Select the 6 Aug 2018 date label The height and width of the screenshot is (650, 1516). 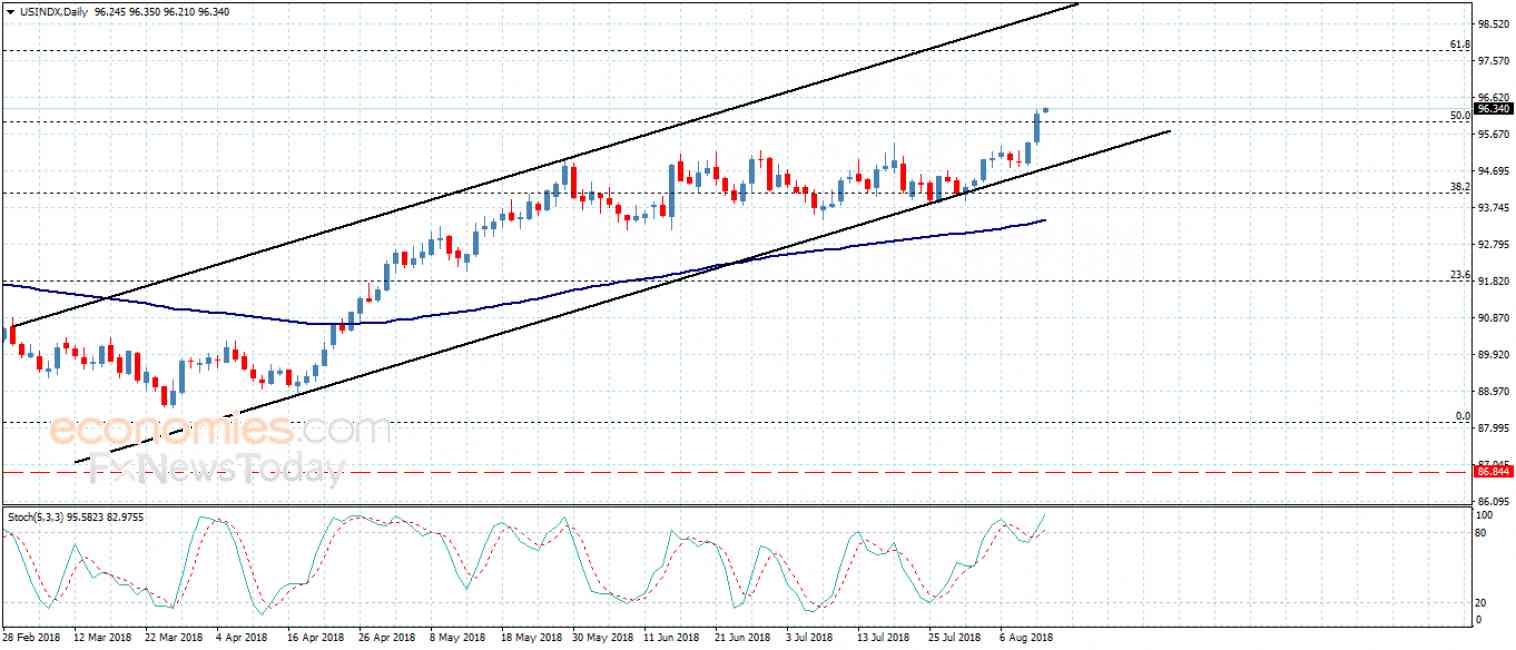point(1027,636)
